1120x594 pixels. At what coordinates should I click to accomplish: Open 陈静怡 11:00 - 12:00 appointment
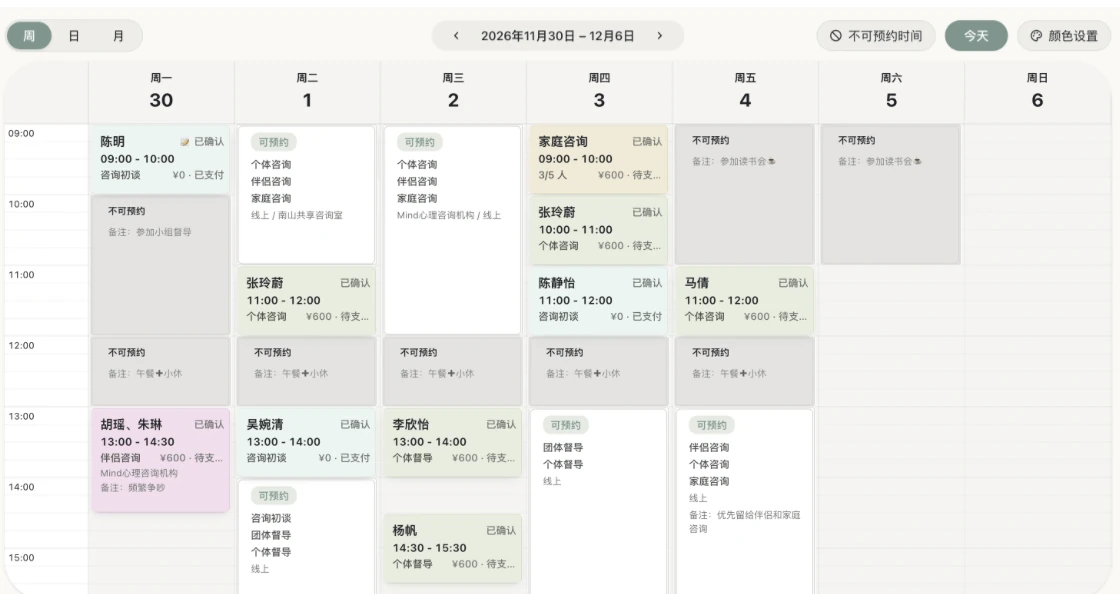click(x=599, y=301)
